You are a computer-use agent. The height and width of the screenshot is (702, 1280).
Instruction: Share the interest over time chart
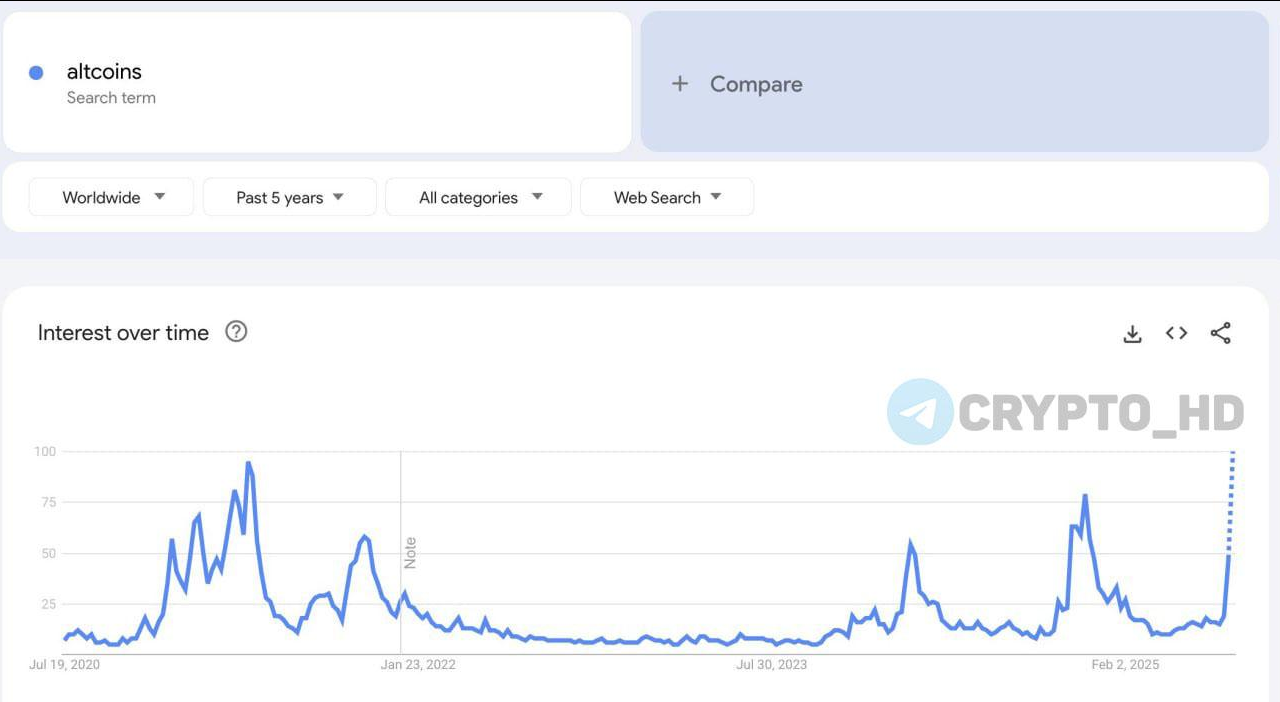coord(1220,333)
